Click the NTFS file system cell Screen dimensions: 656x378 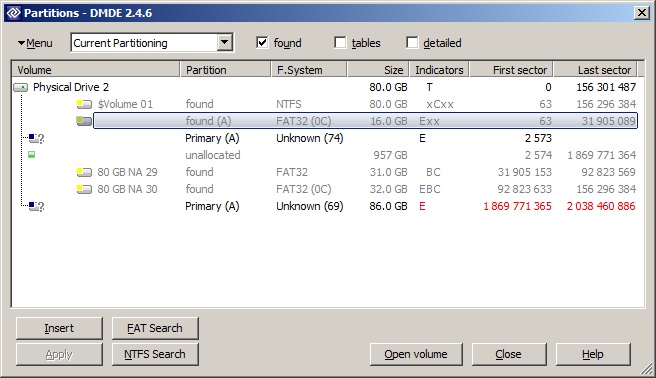click(289, 104)
